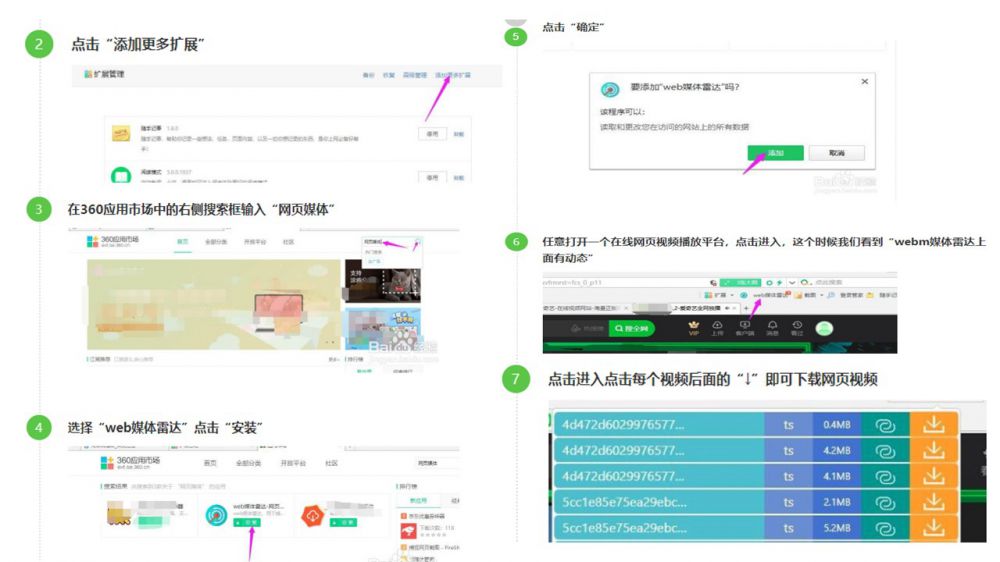Copy link of the 4.2MB ts file

883,450
